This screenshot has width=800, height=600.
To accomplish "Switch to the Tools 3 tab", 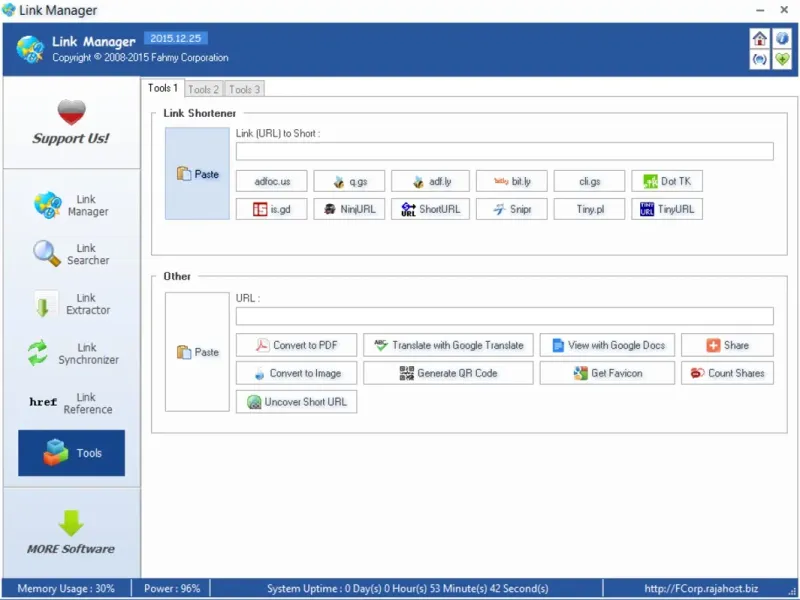I will (x=244, y=89).
